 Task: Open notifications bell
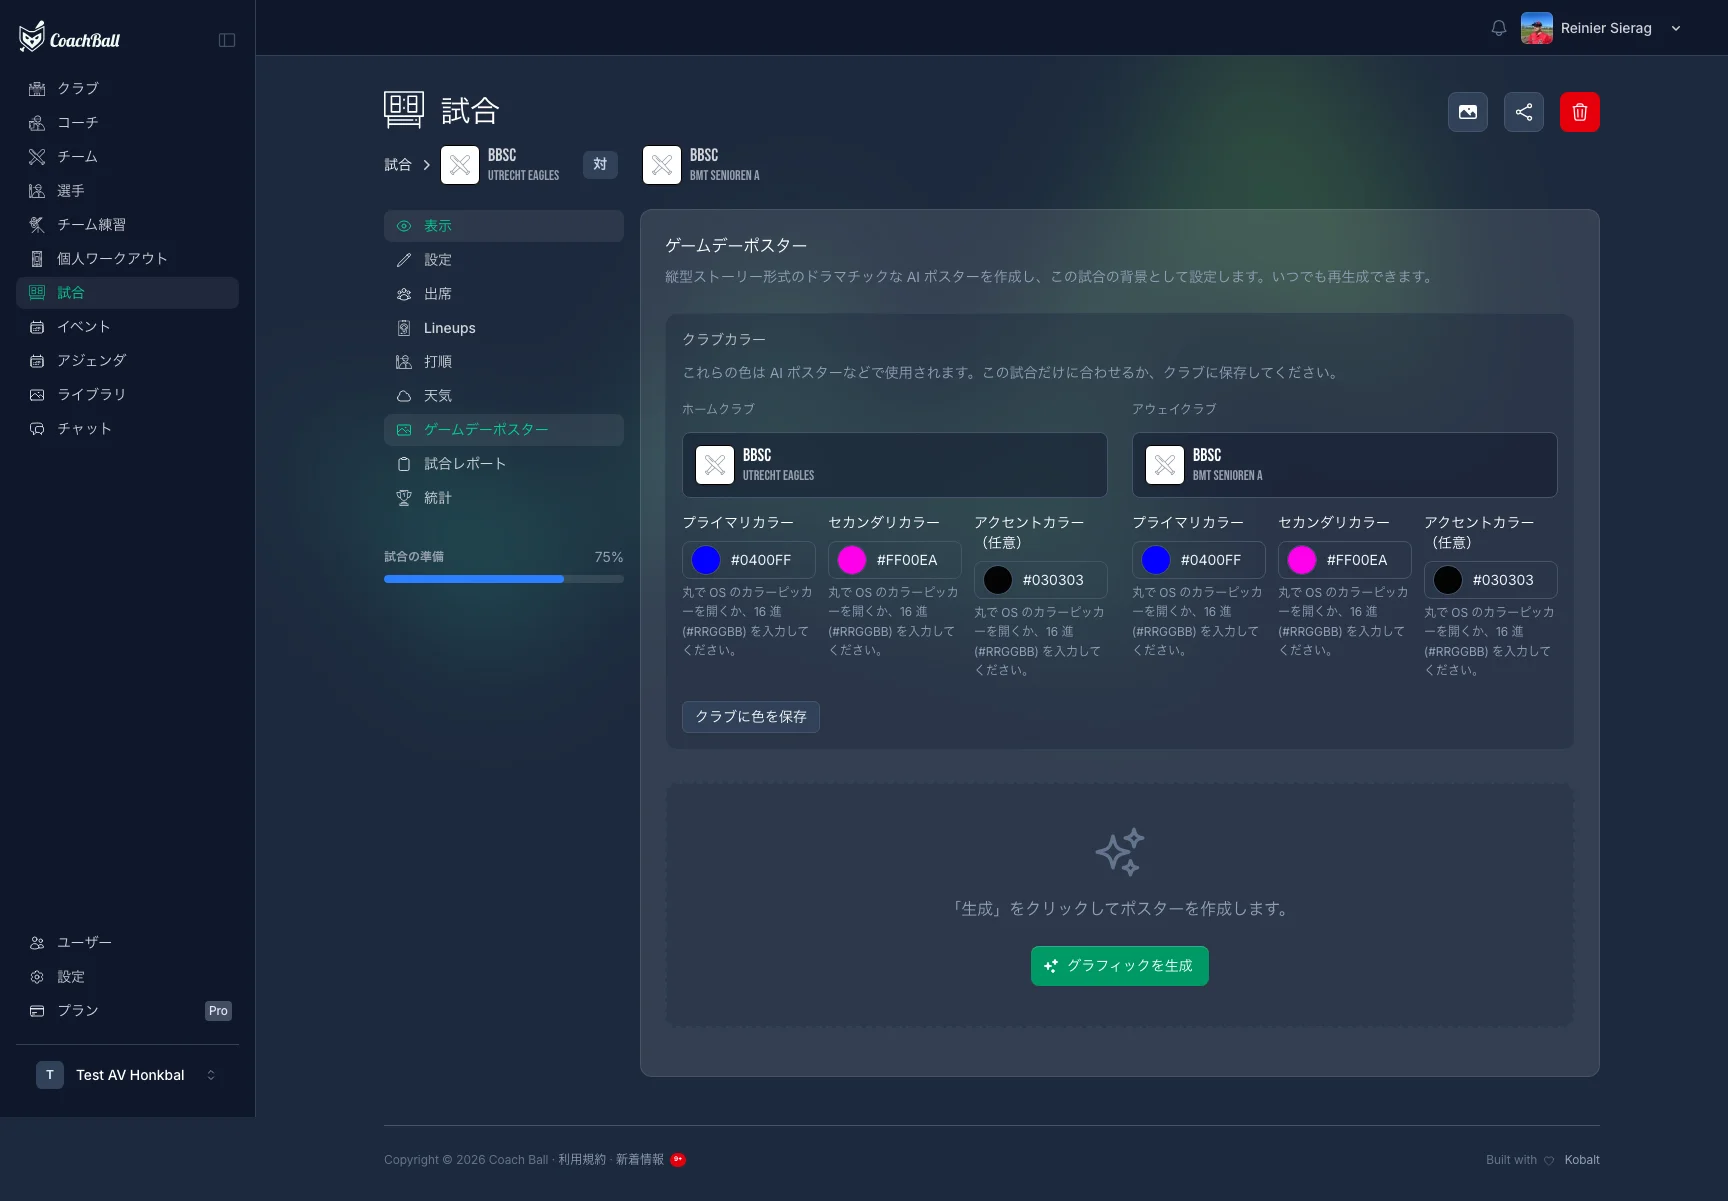tap(1498, 28)
